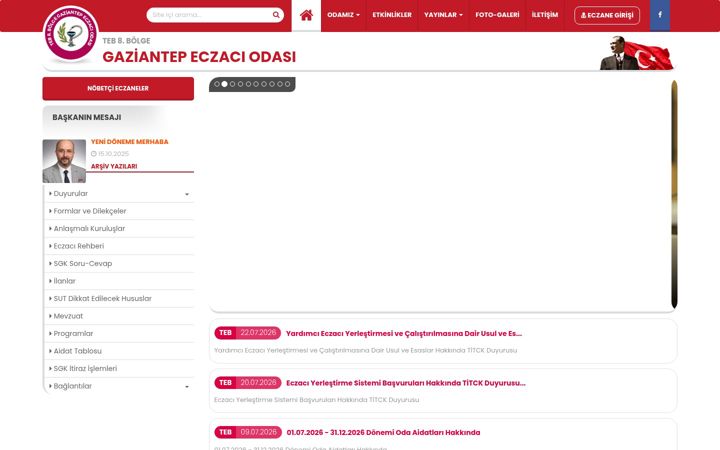Open Duyurular in the sidebar

tap(71, 193)
